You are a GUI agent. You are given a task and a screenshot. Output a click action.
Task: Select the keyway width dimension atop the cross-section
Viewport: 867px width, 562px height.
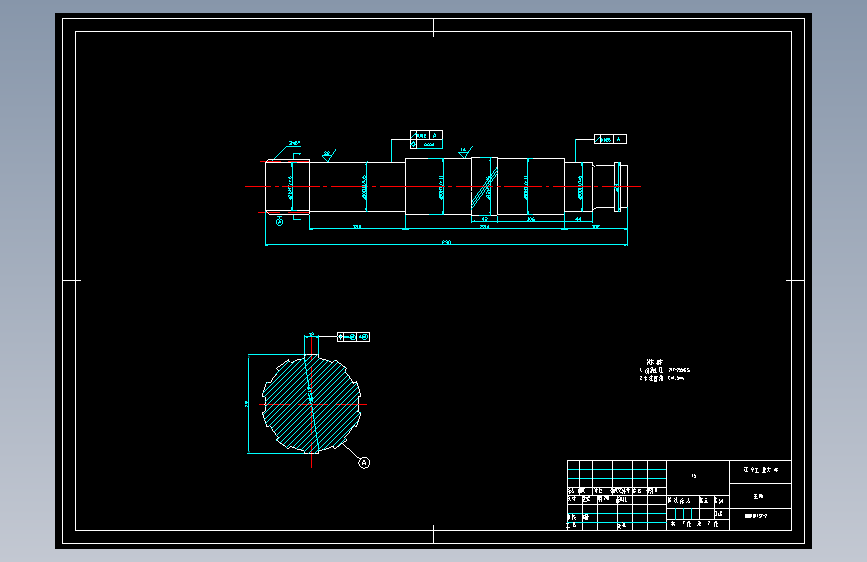click(x=311, y=335)
